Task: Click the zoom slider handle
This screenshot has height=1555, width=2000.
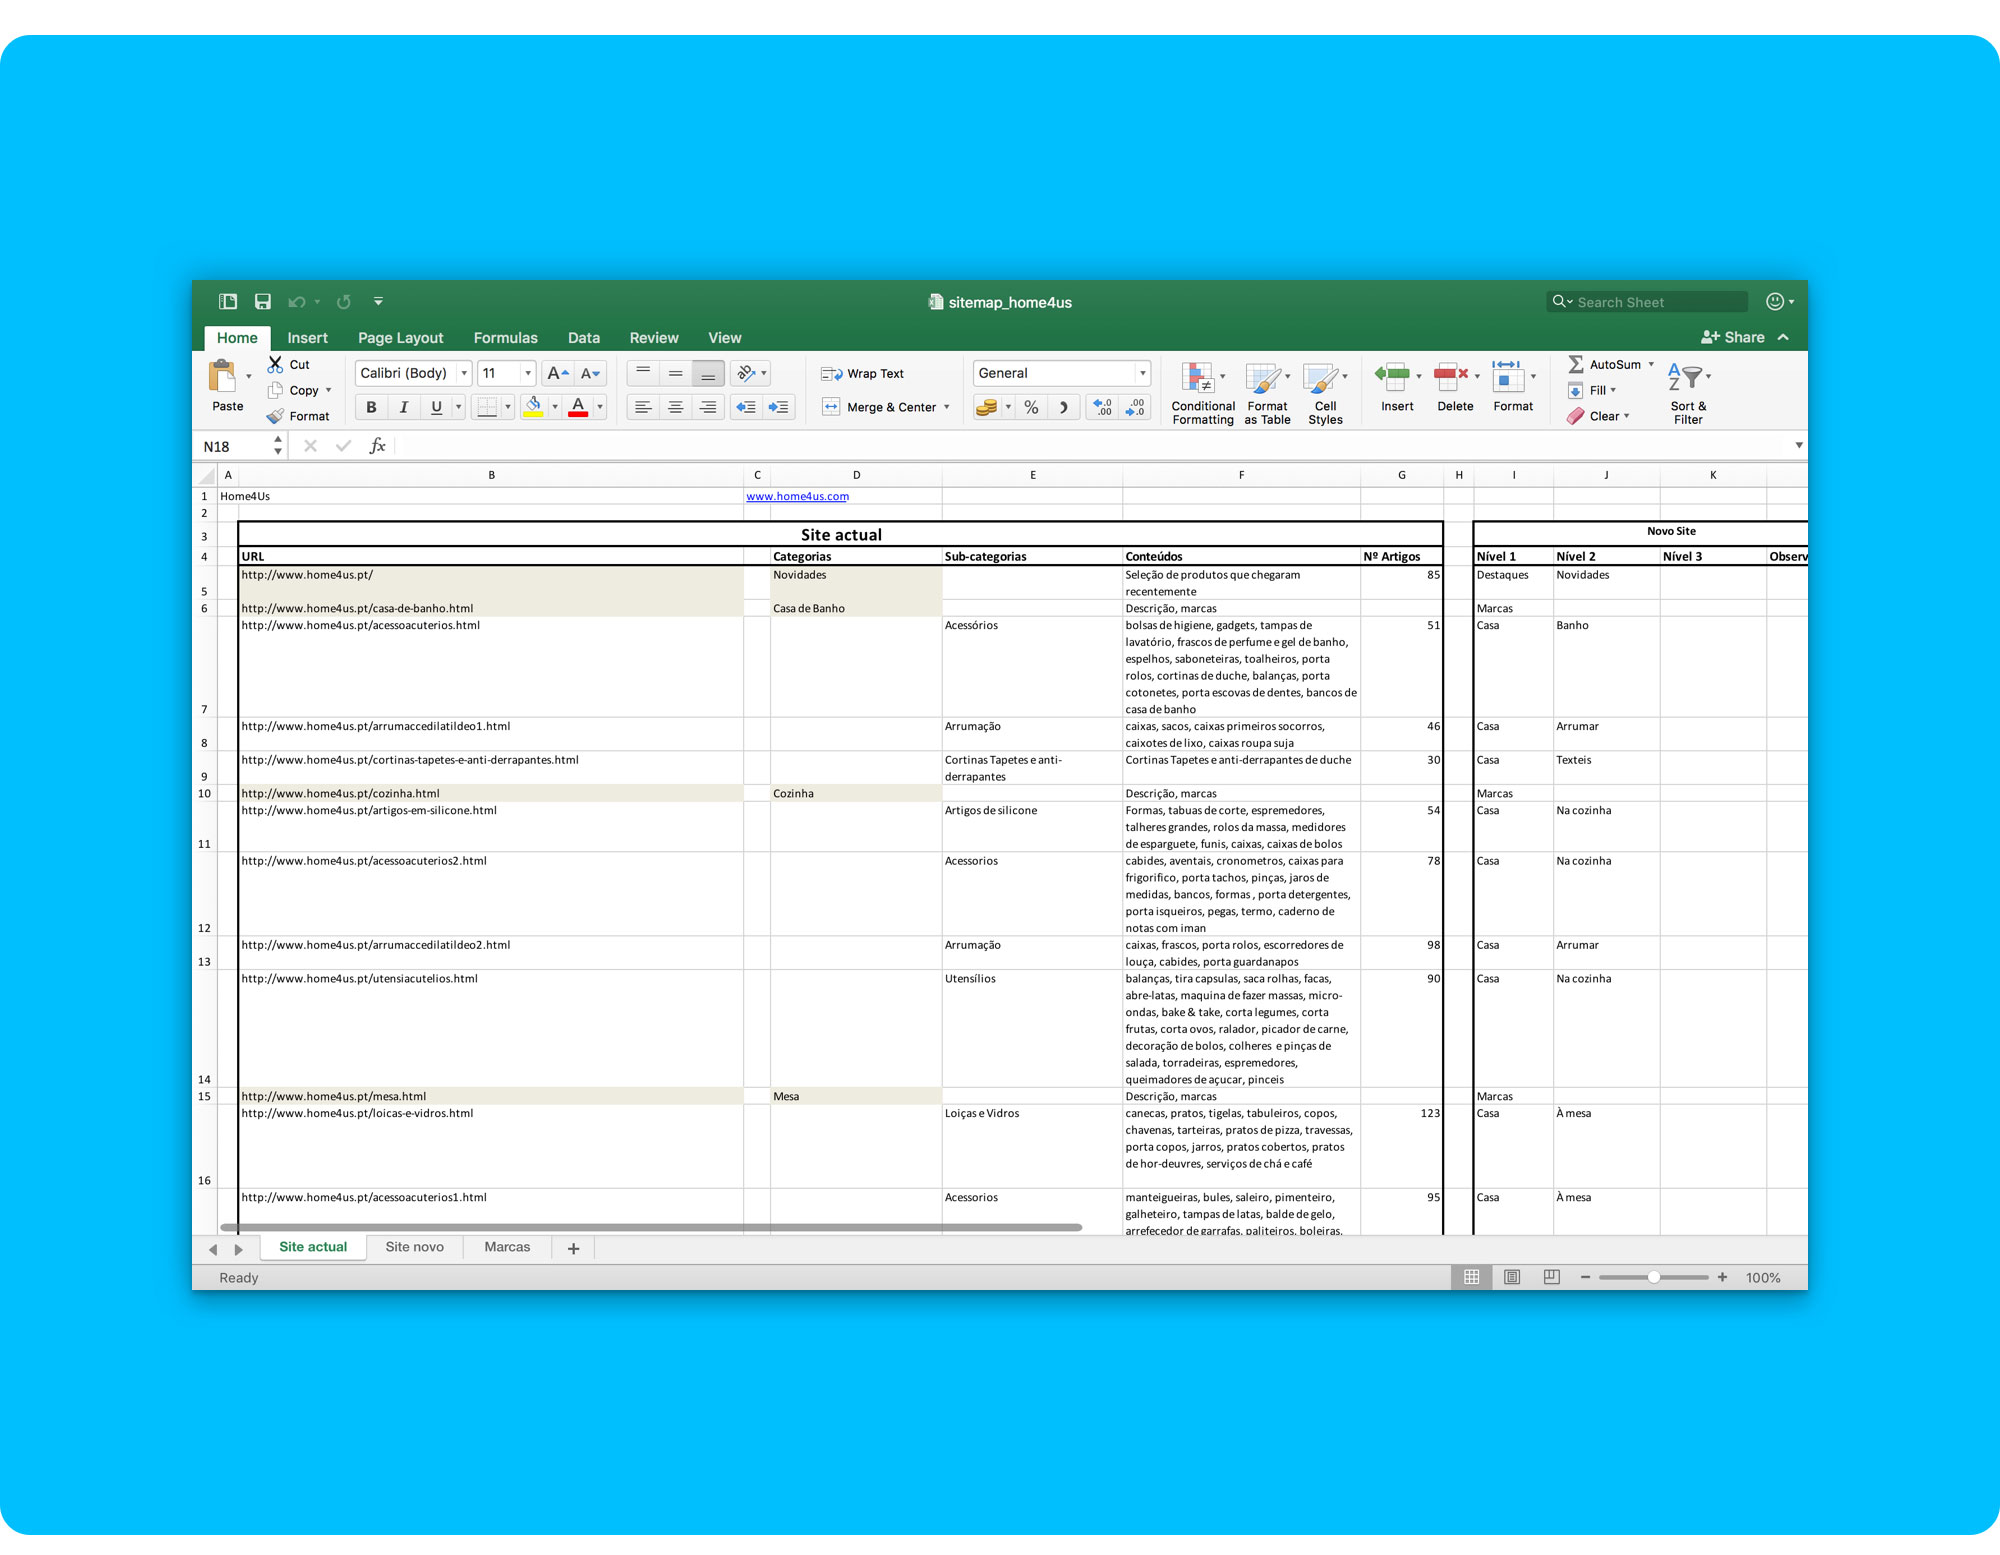Action: (x=1654, y=1277)
